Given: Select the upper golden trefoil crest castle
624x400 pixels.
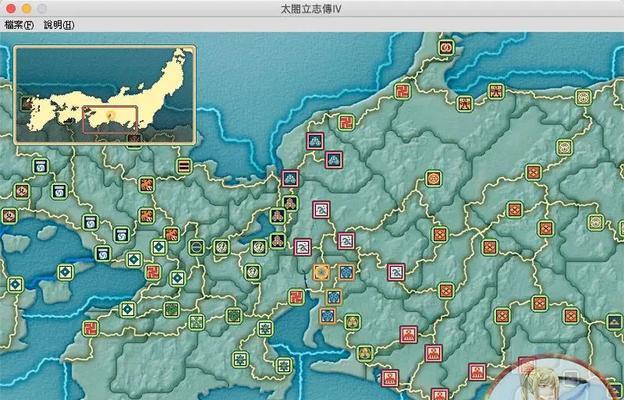Looking at the screenshot, I should click(353, 322).
